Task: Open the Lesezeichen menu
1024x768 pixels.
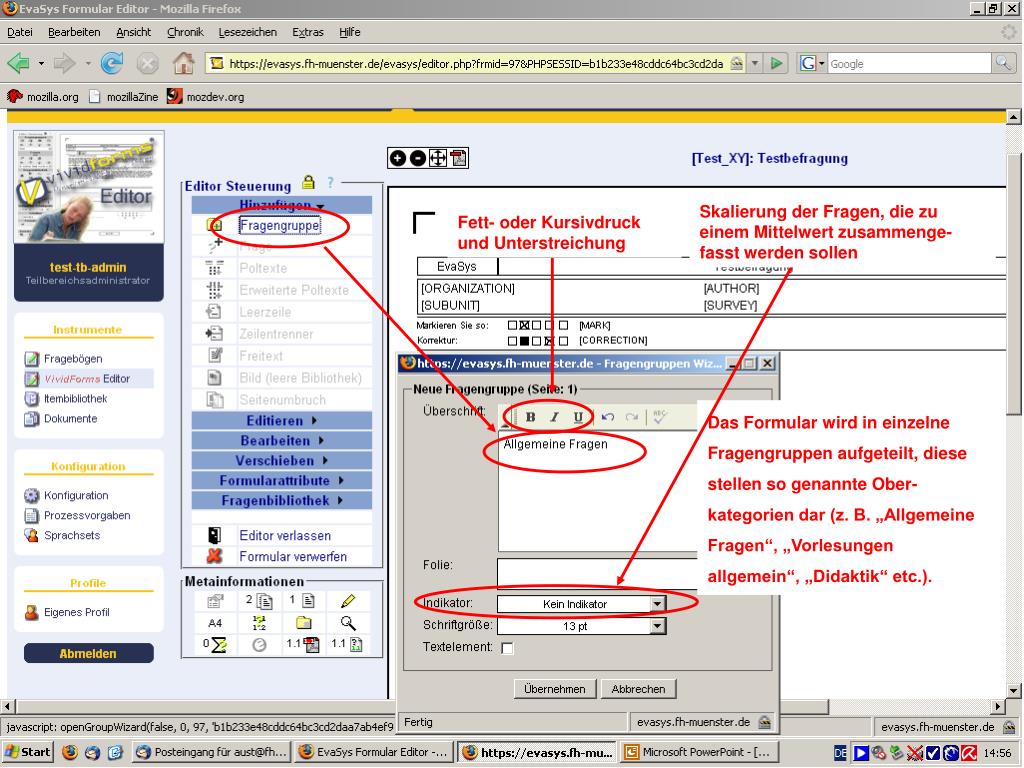Action: 248,32
